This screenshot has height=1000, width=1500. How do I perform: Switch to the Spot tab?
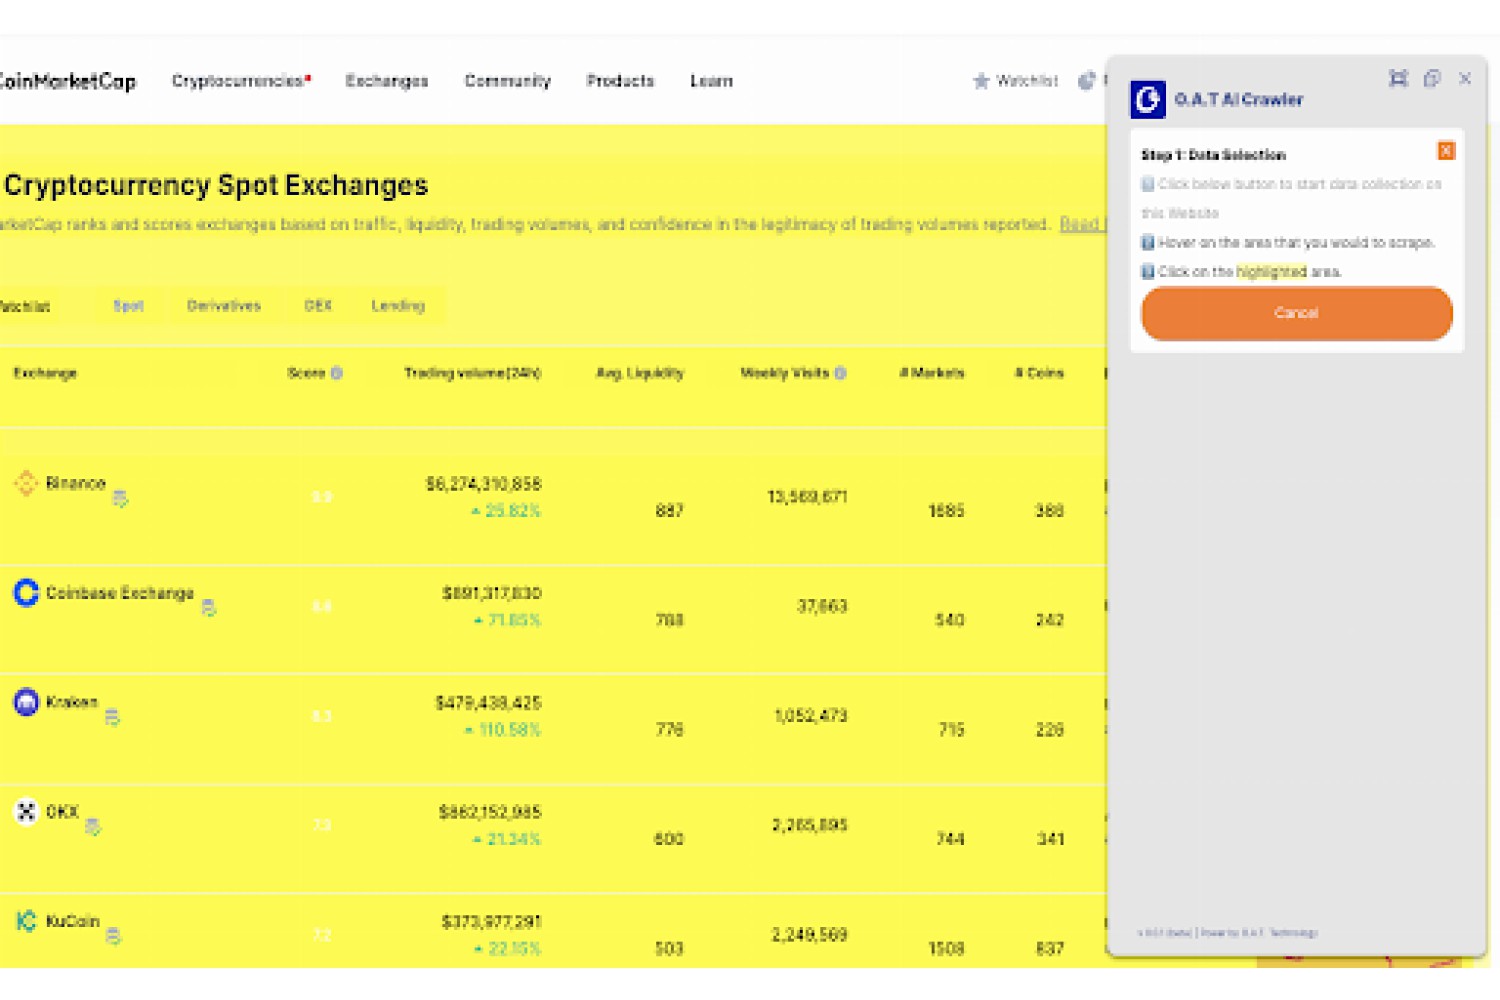click(128, 306)
